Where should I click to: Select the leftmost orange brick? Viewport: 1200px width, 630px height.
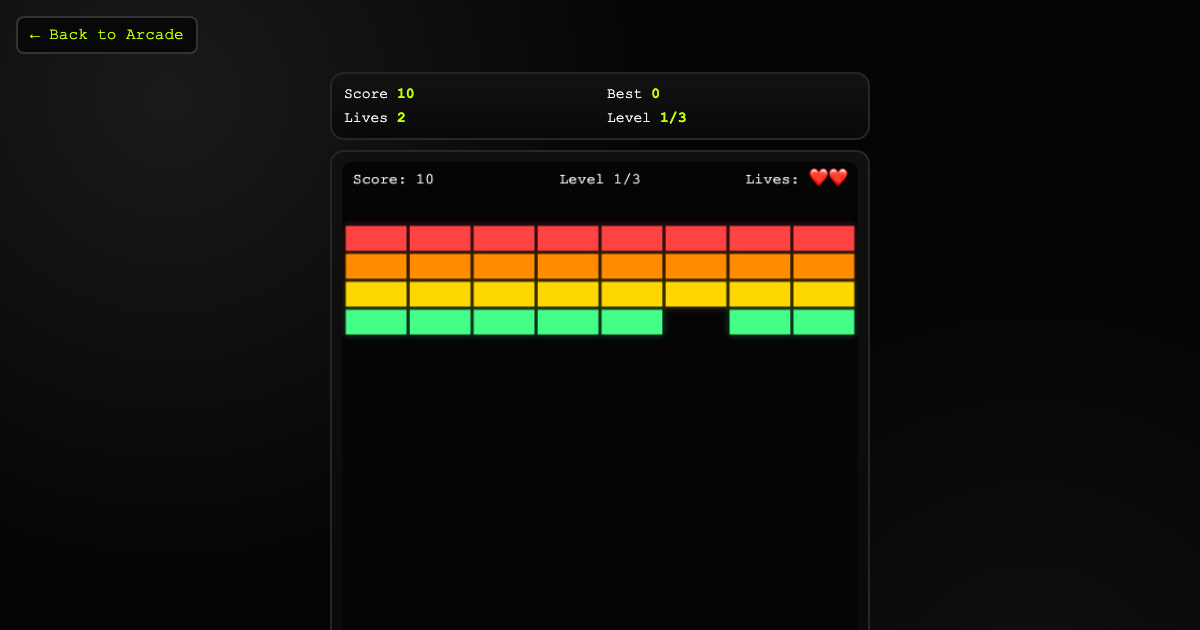pos(376,266)
